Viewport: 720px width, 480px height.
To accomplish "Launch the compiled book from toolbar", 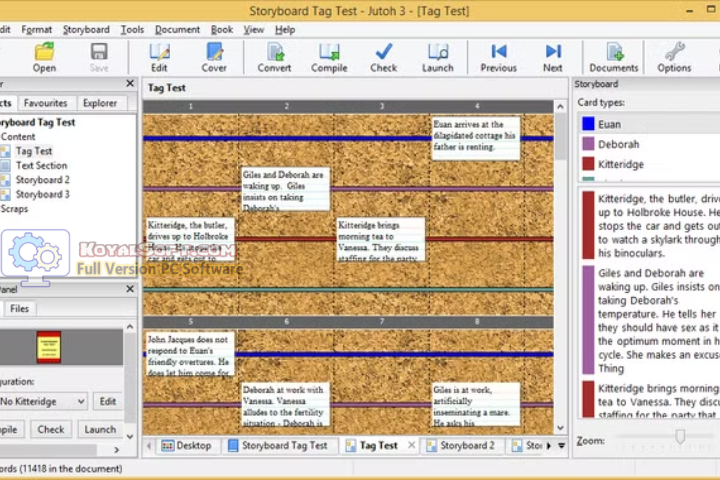I will coord(437,57).
